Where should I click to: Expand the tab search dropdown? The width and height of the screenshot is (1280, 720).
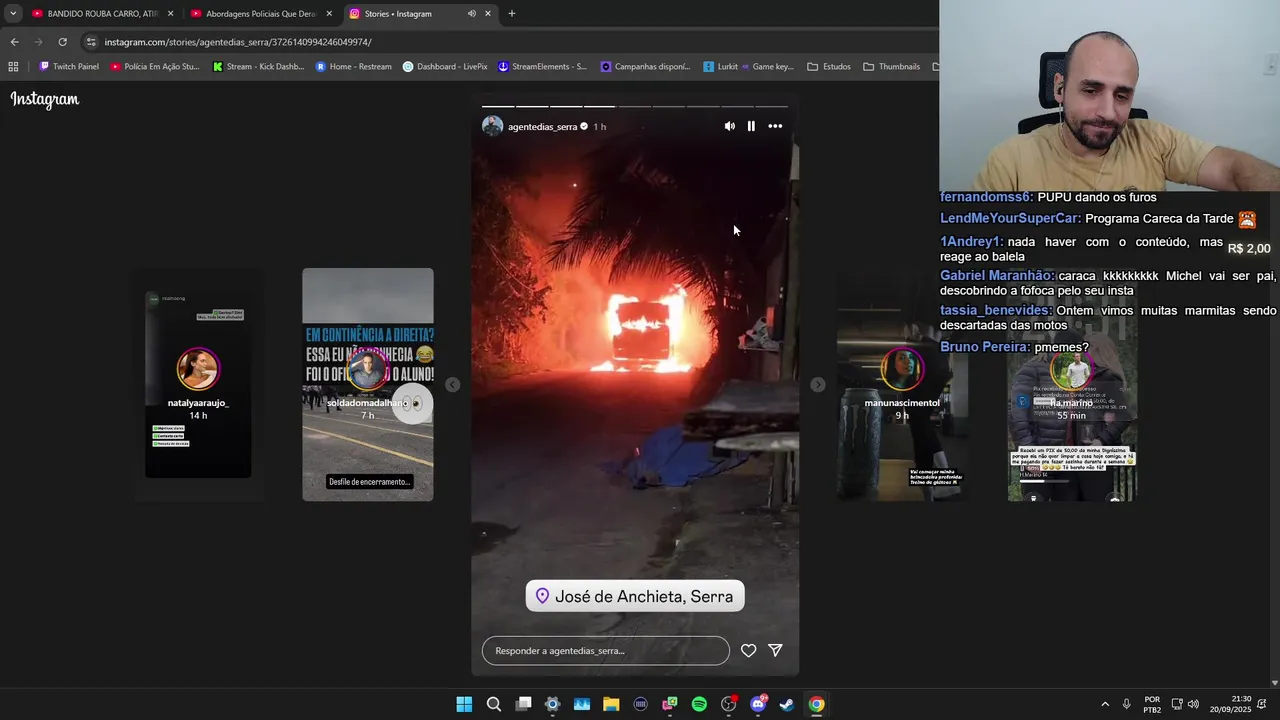(x=13, y=14)
